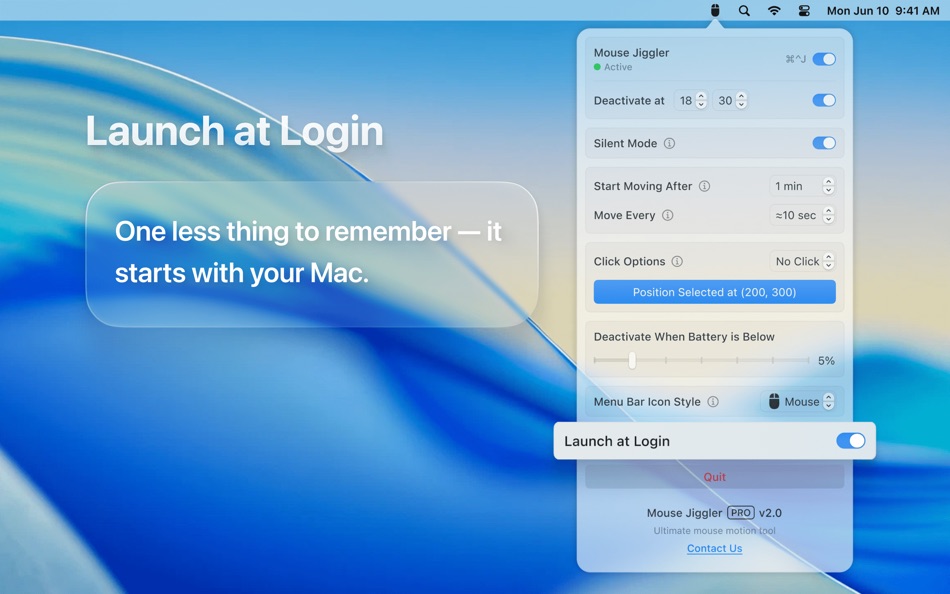Click the ⌘^J keyboard shortcut label
Viewport: 950px width, 594px height.
(796, 59)
